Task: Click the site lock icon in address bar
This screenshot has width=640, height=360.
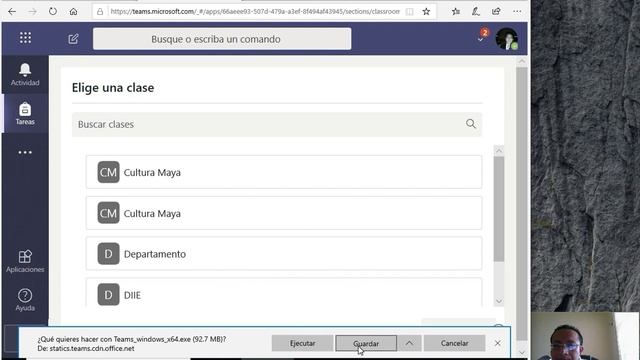Action: coord(100,12)
